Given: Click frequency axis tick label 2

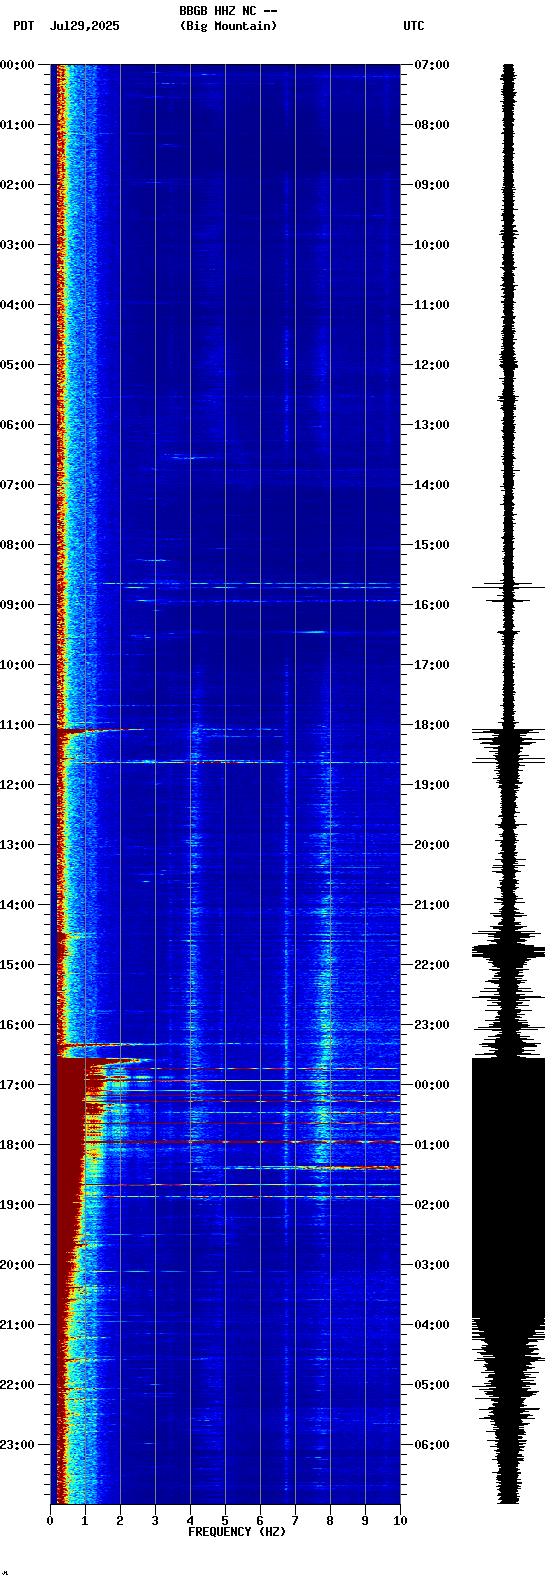Looking at the screenshot, I should click(x=120, y=1521).
